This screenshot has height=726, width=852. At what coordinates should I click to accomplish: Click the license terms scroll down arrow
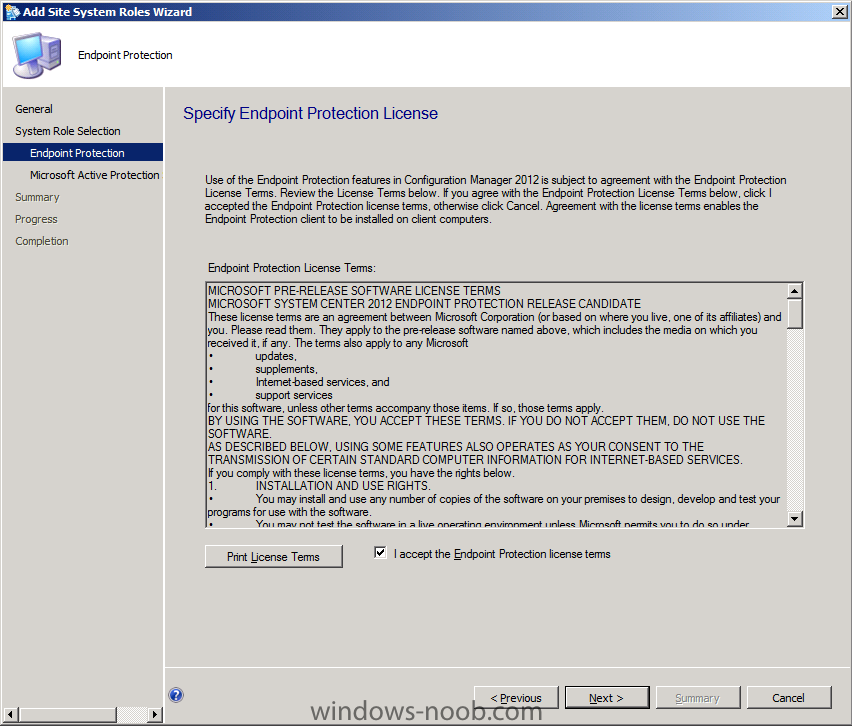pyautogui.click(x=794, y=518)
